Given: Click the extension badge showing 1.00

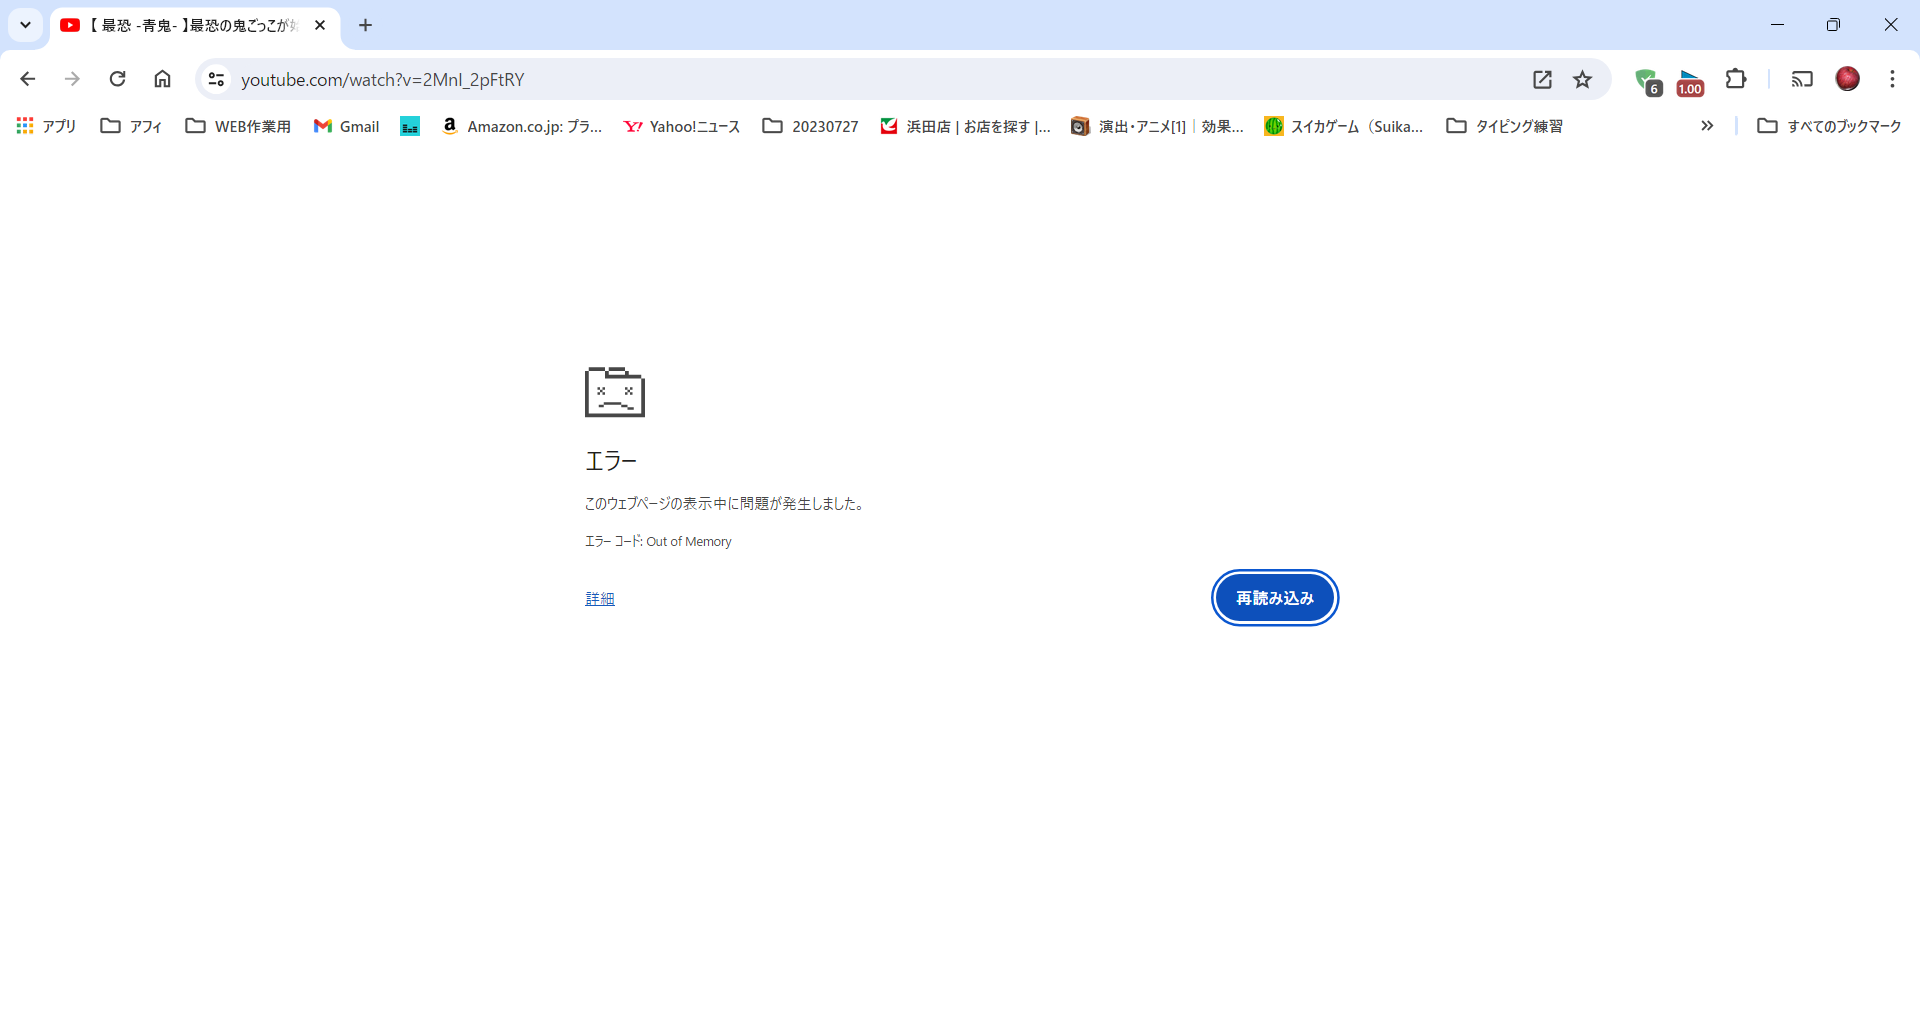Looking at the screenshot, I should (1690, 79).
